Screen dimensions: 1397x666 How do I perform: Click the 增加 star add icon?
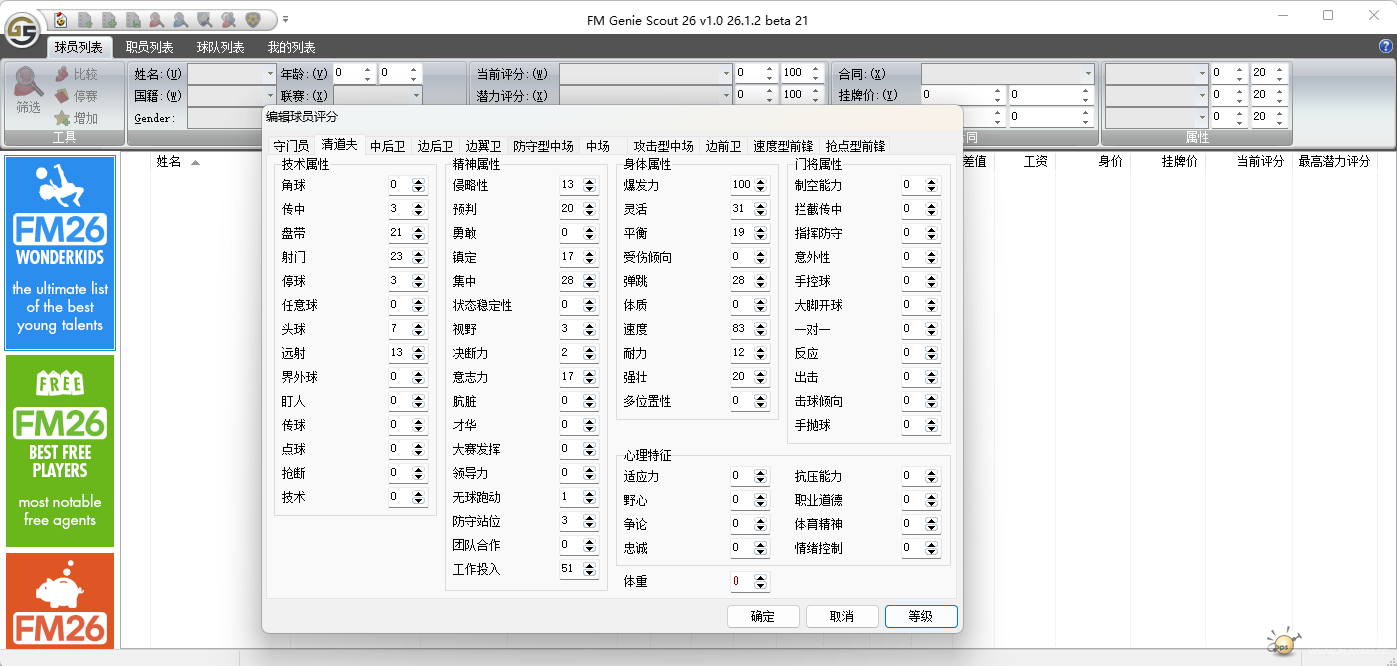pyautogui.click(x=62, y=118)
